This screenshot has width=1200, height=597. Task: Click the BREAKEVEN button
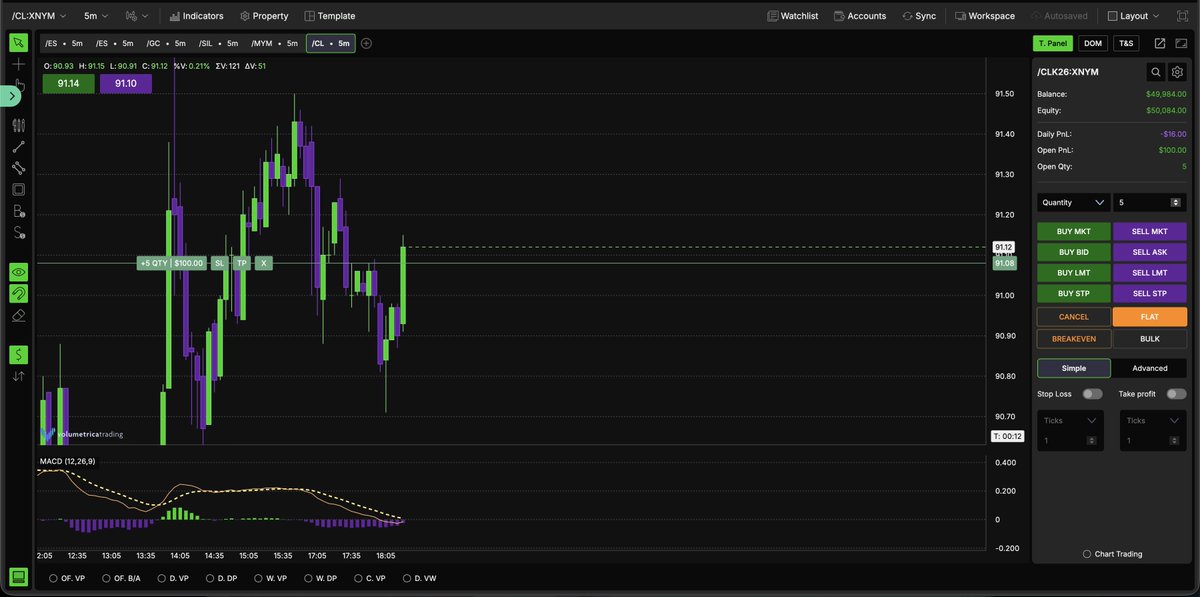point(1073,338)
